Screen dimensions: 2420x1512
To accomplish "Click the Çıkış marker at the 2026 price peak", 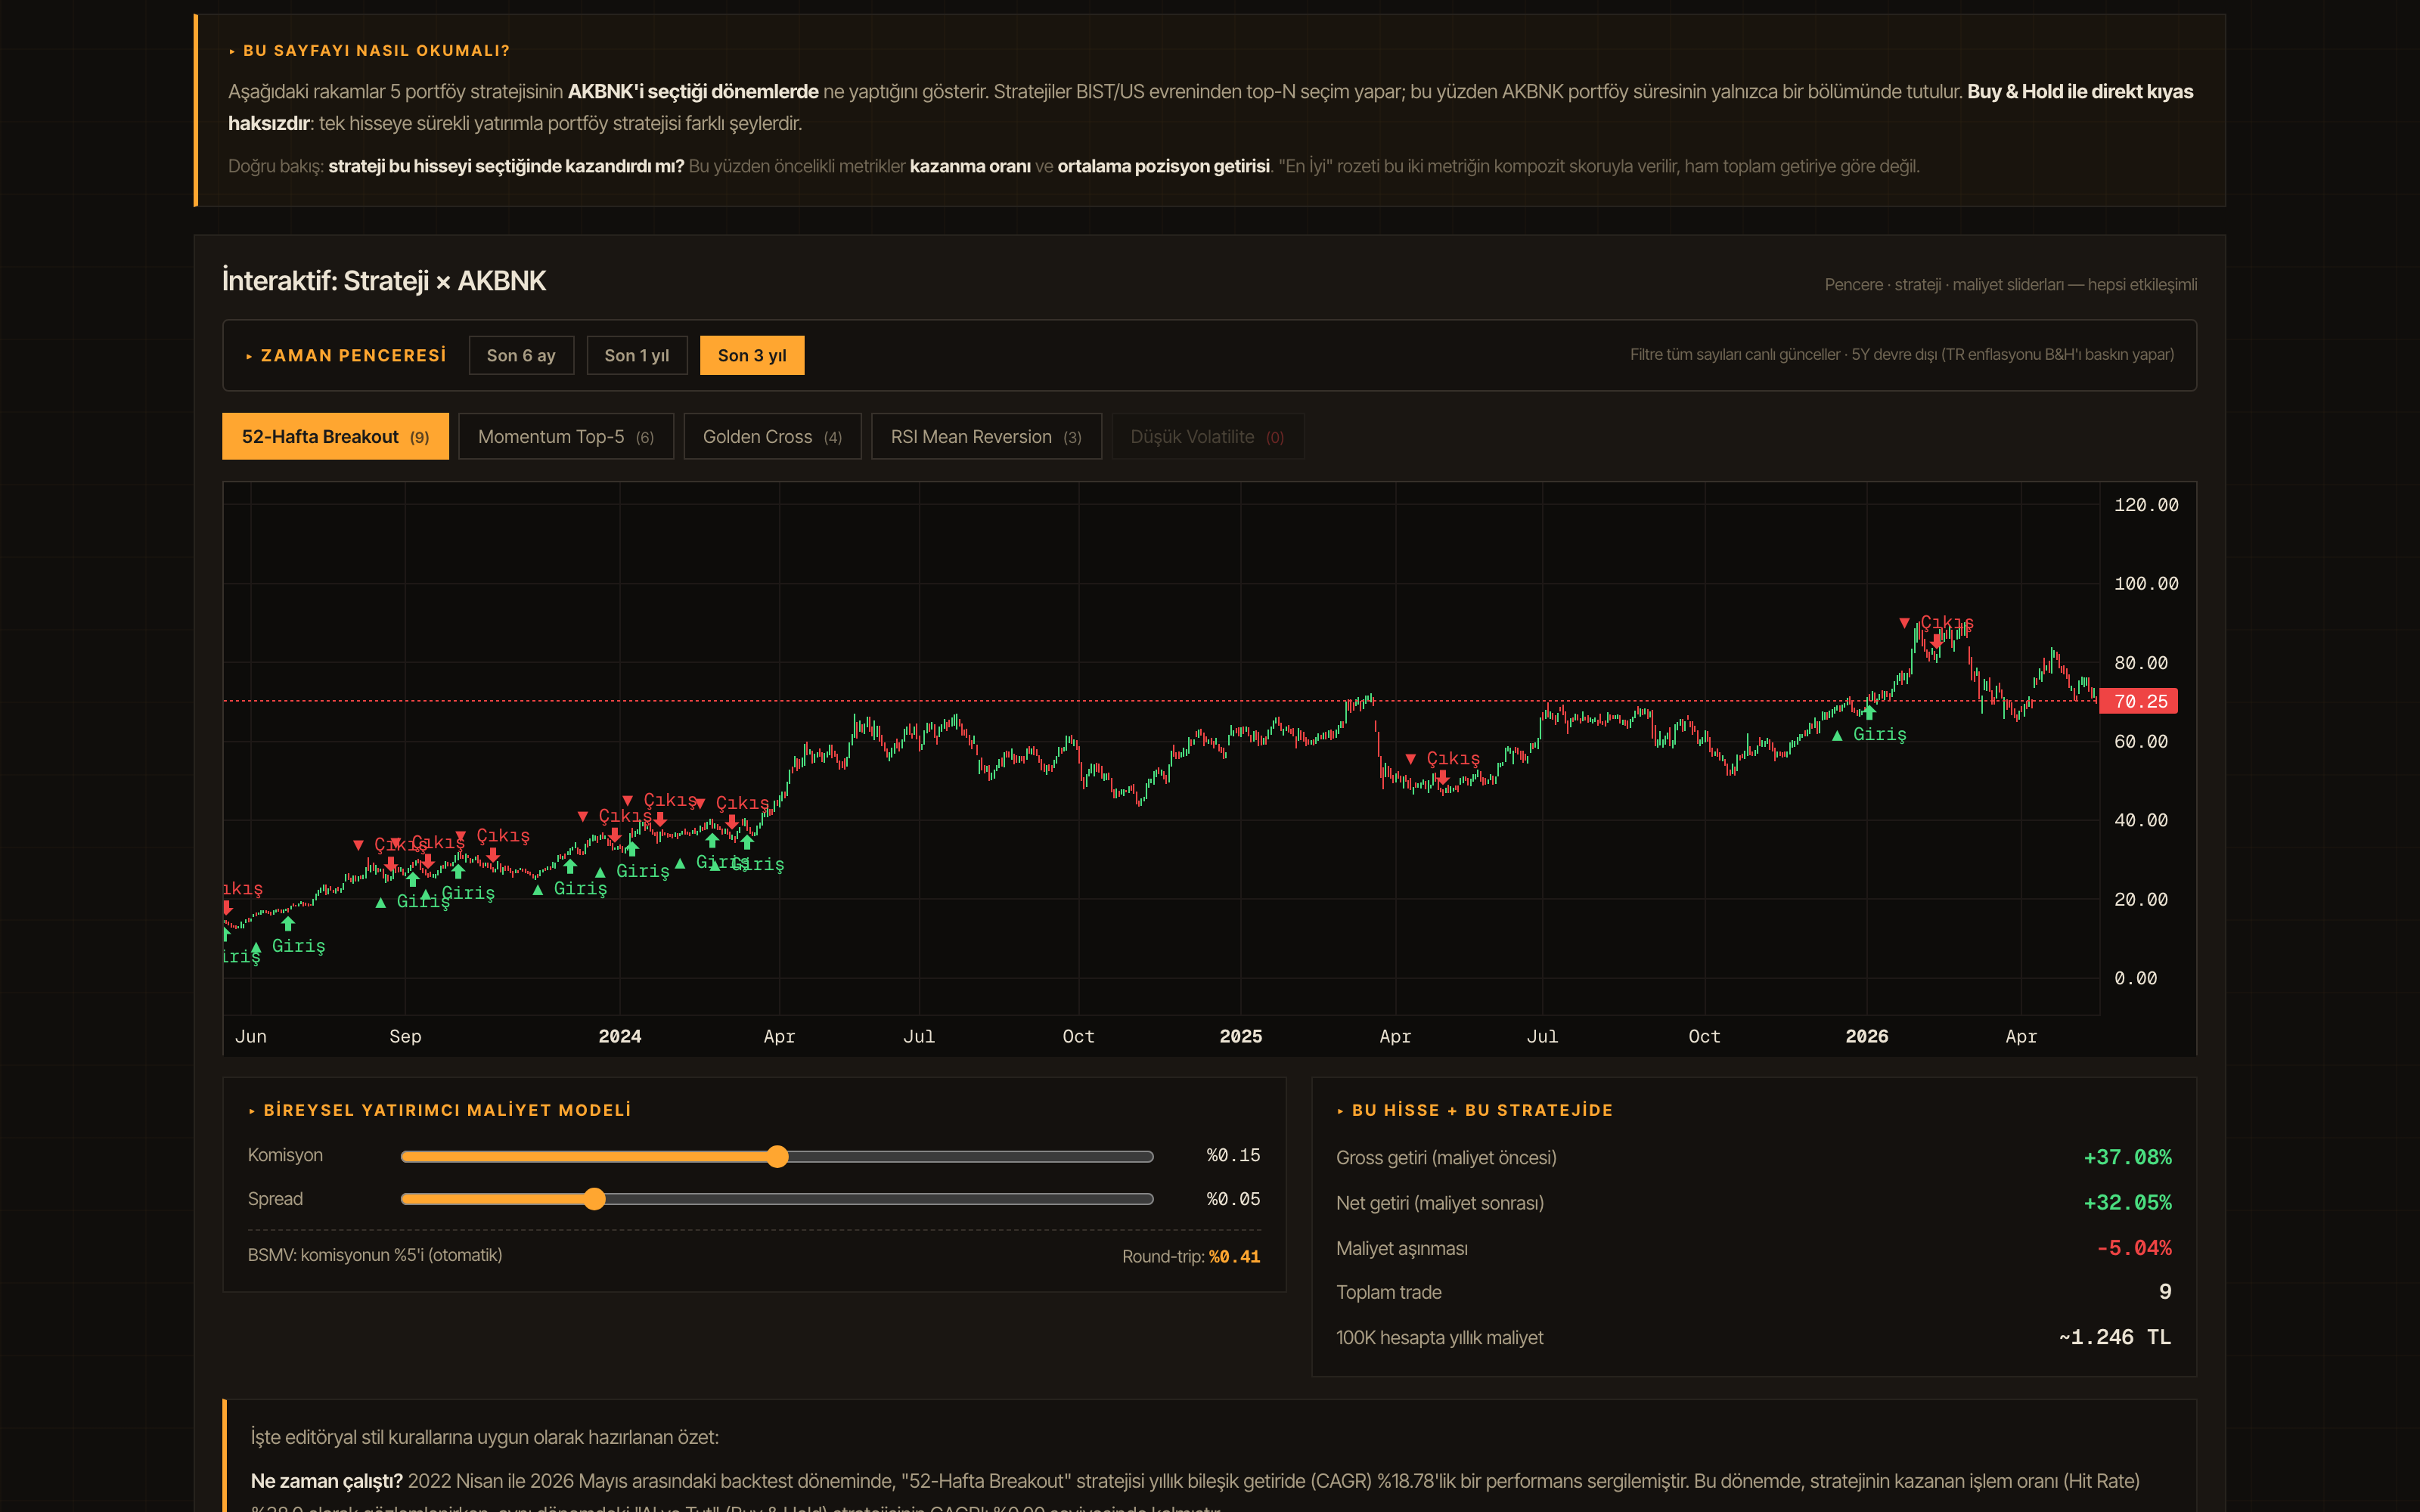I will tap(1936, 641).
